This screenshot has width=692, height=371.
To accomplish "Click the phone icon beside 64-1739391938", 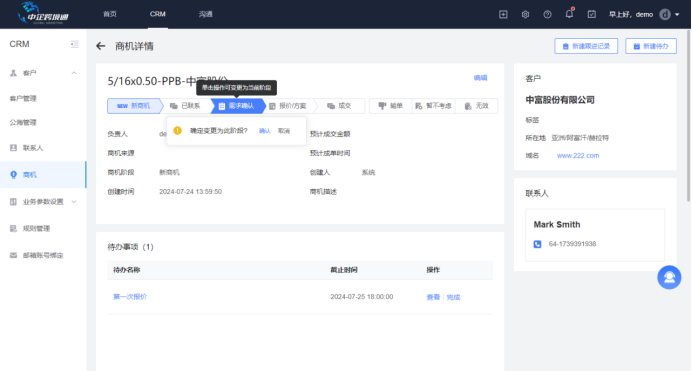I will click(537, 244).
